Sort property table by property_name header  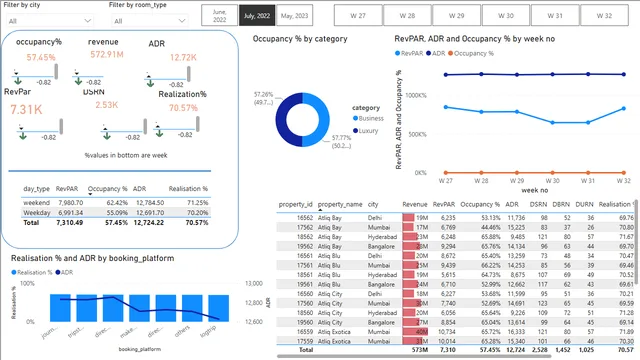tap(340, 204)
